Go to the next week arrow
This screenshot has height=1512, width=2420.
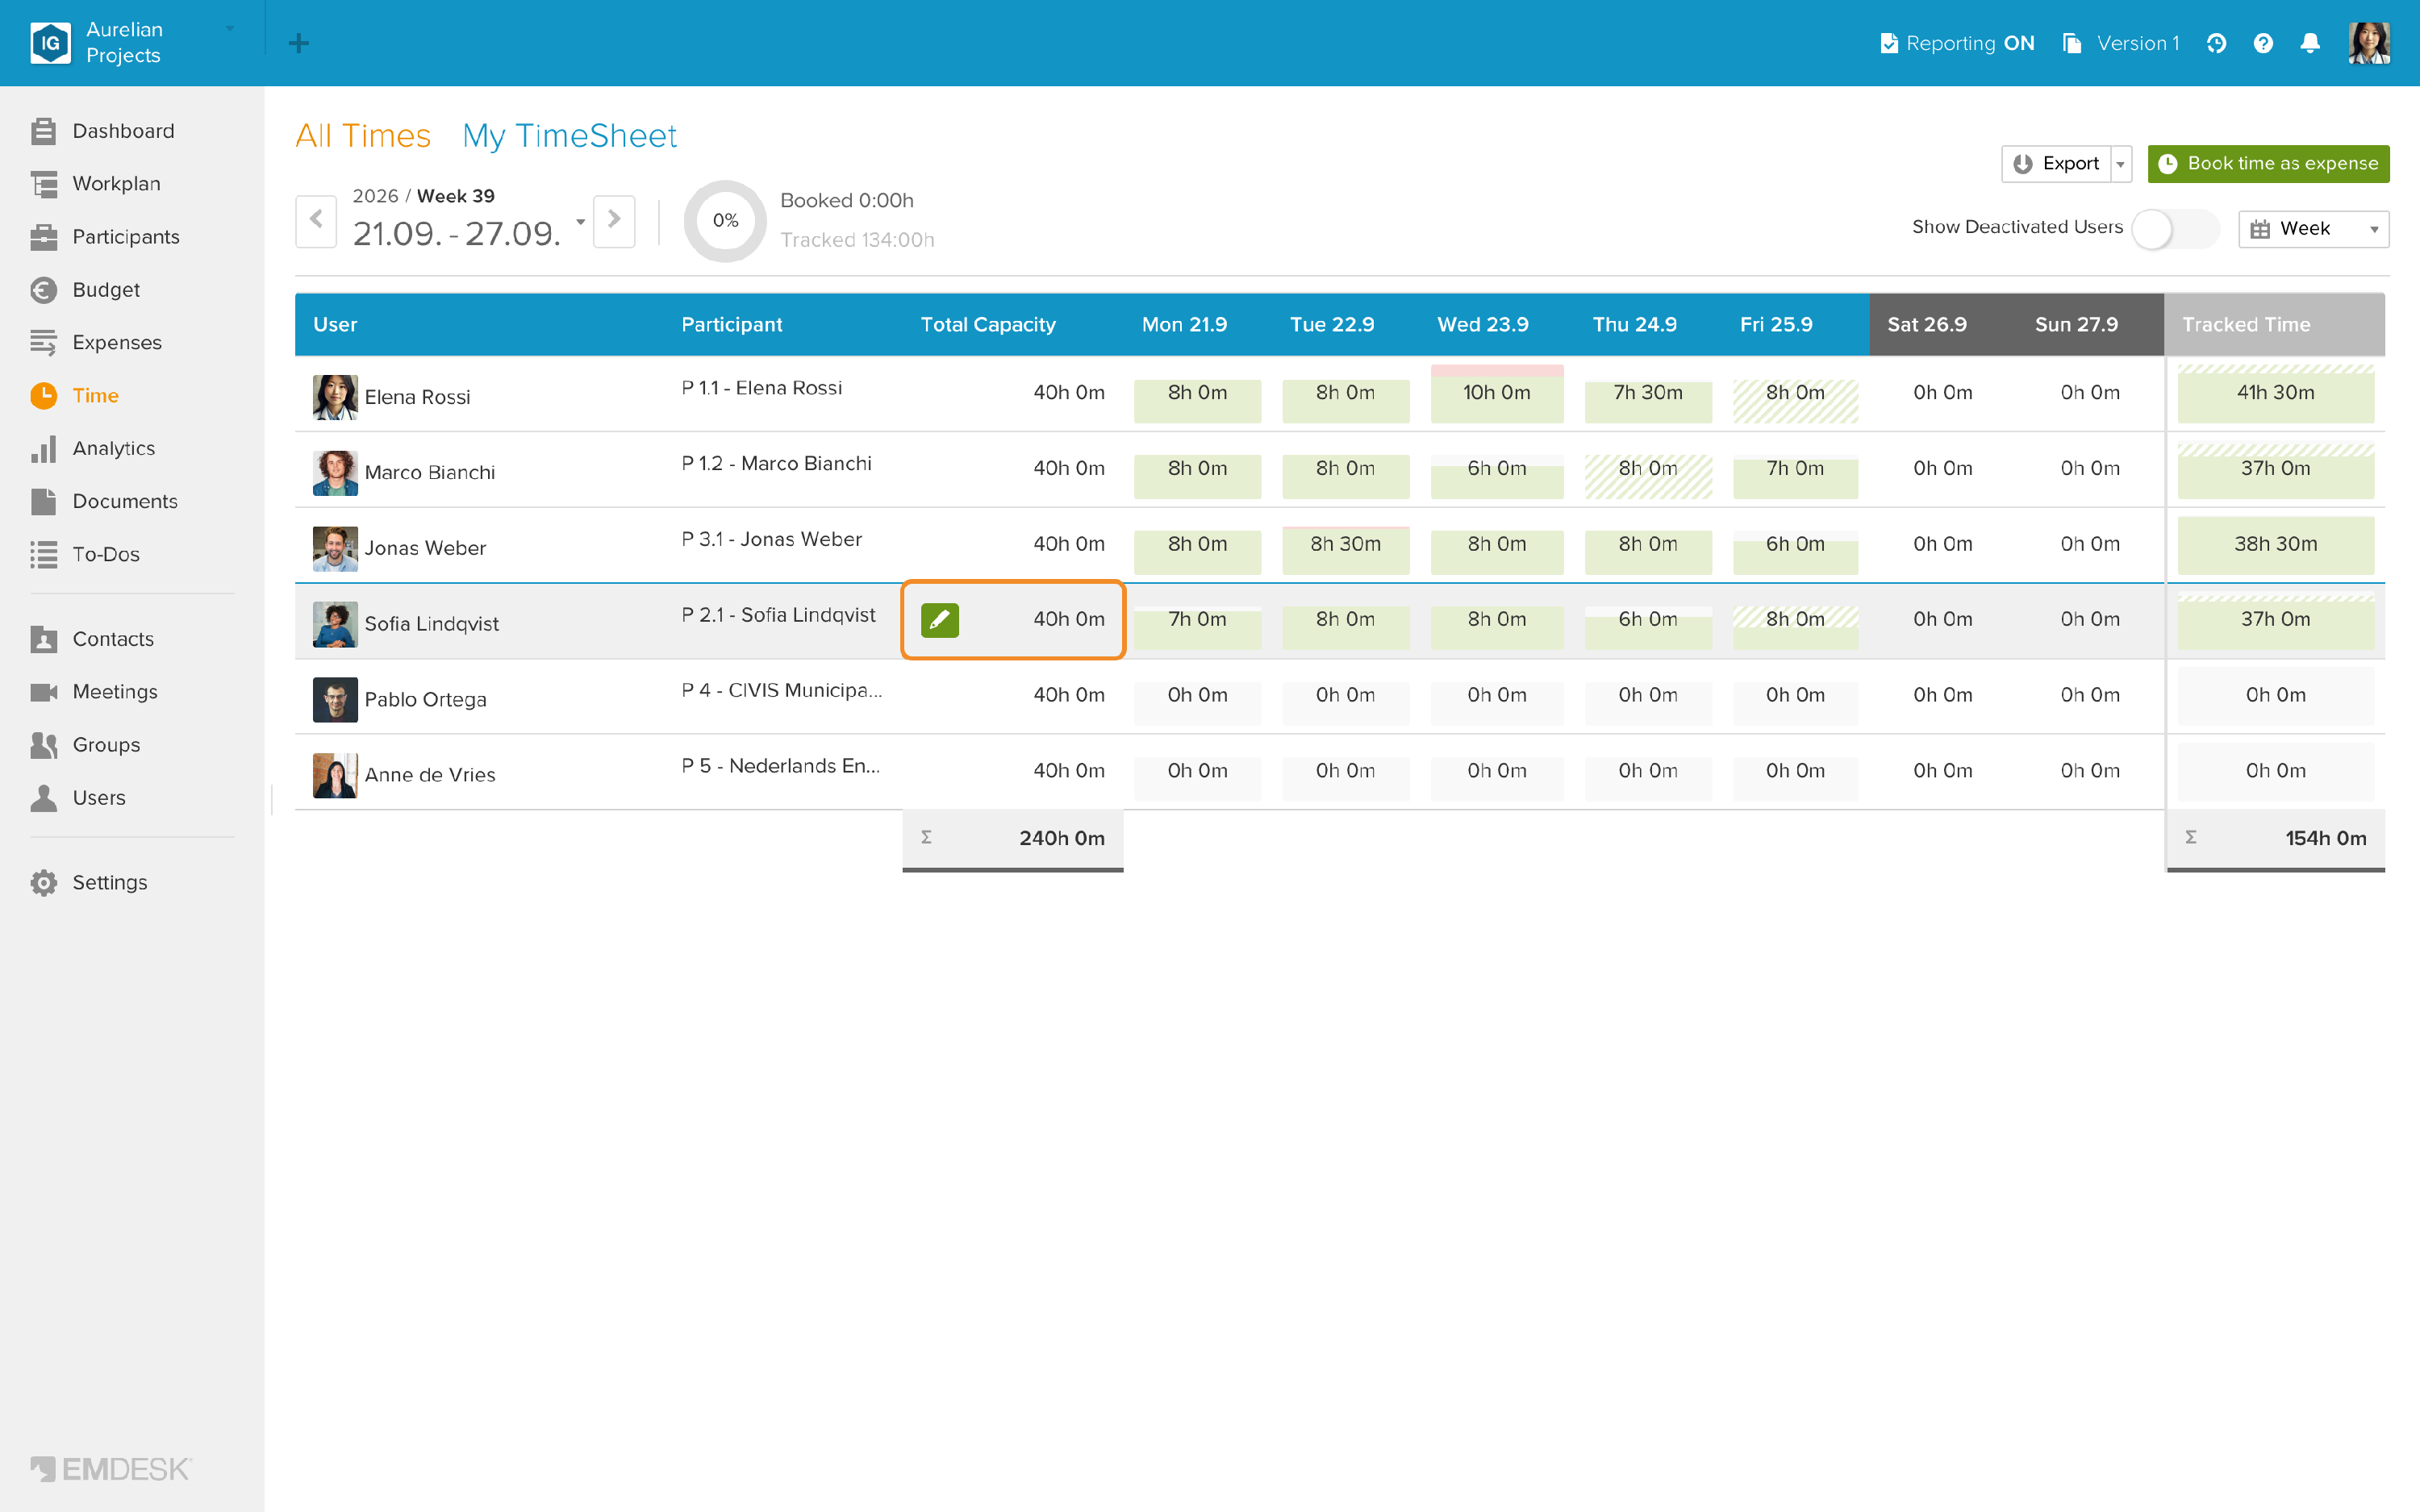click(x=614, y=220)
